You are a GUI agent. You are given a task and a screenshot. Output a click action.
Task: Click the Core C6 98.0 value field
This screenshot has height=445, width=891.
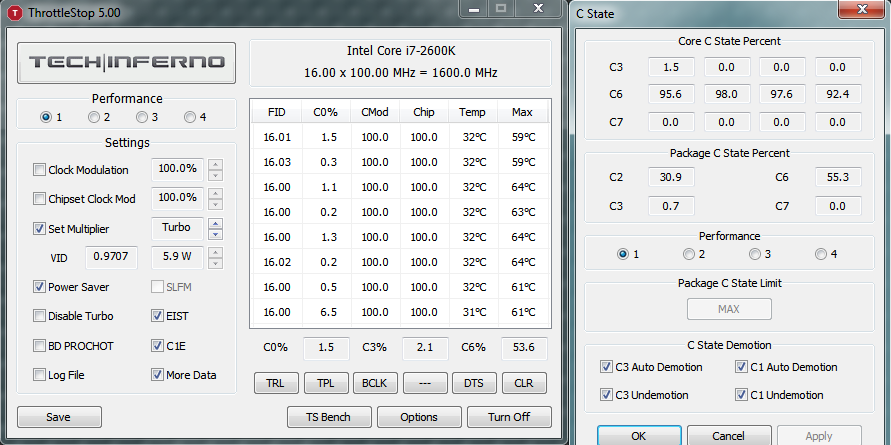point(727,94)
